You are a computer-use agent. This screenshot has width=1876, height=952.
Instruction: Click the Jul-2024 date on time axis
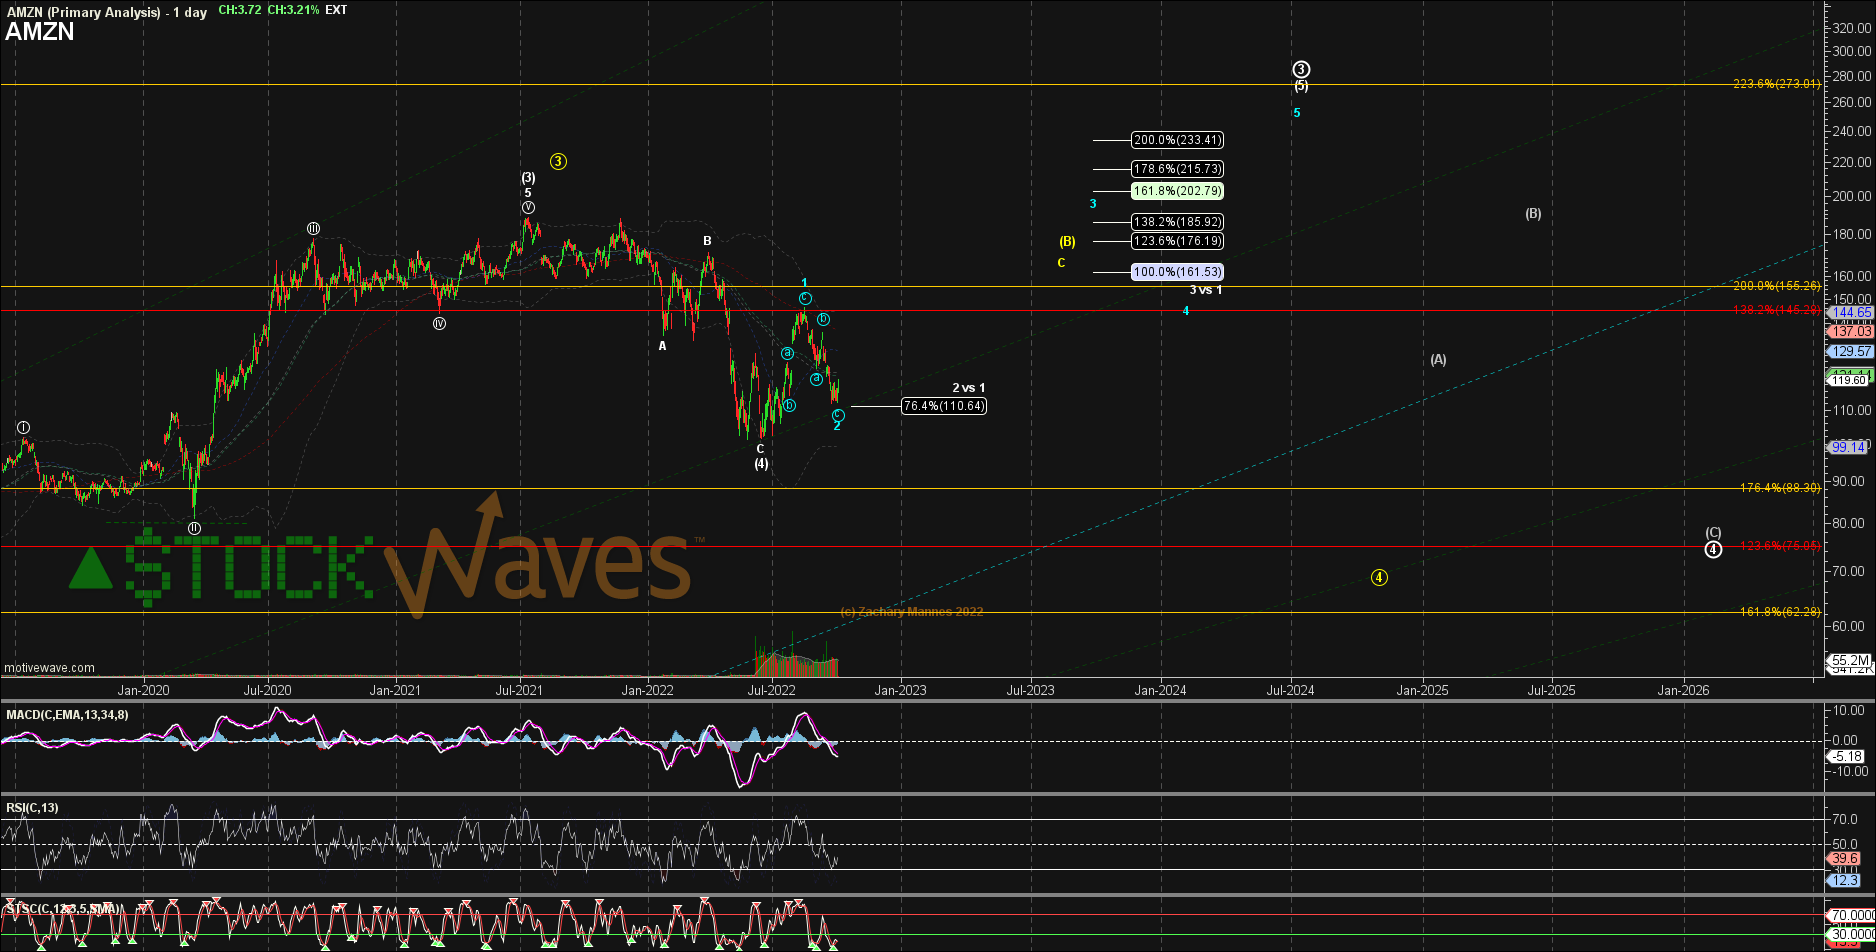coord(1290,690)
